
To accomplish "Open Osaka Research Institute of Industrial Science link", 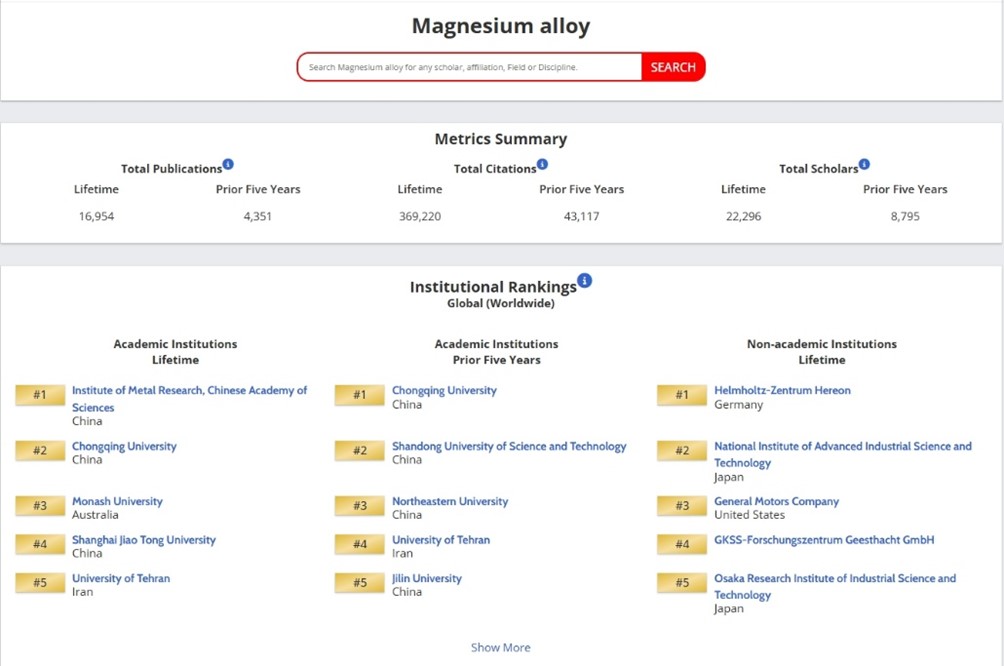I will point(834,578).
